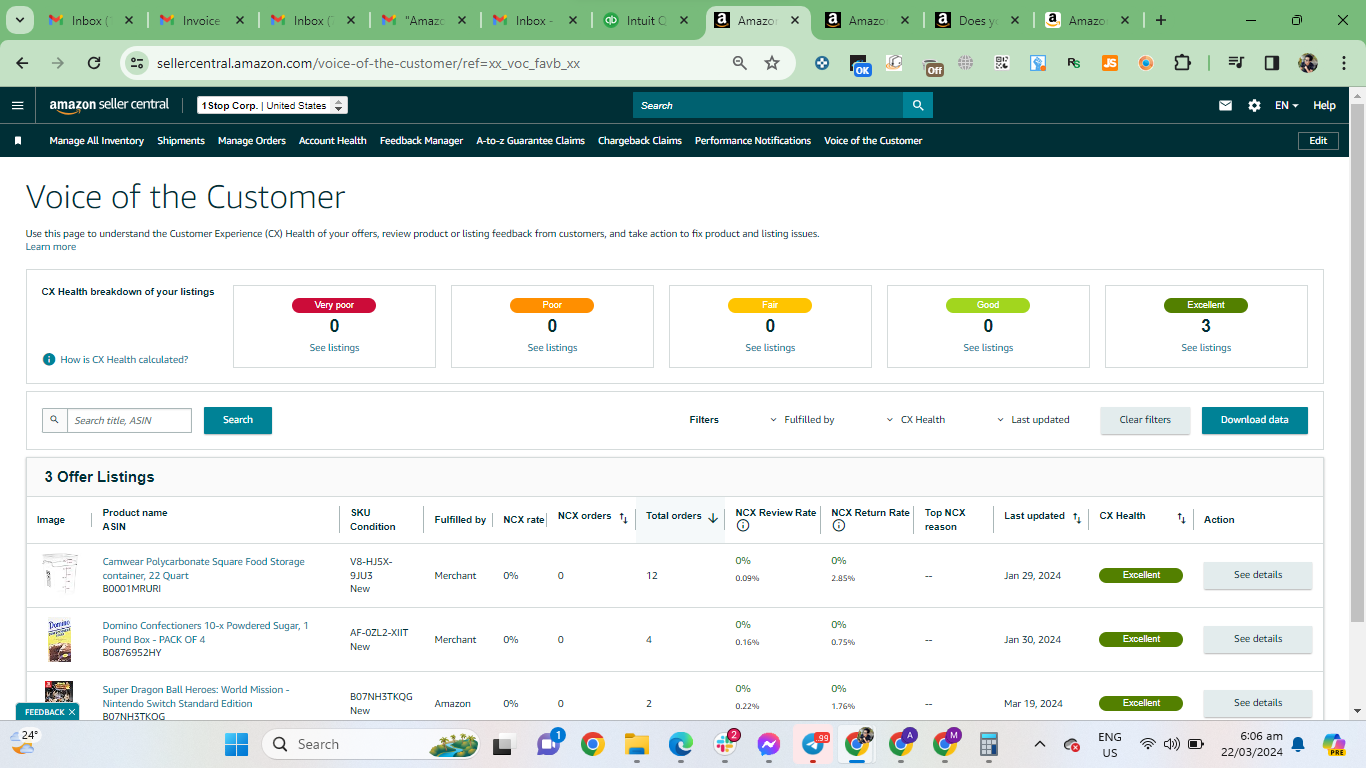1366x768 pixels.
Task: Sort the table by CX Health column
Action: (1181, 518)
